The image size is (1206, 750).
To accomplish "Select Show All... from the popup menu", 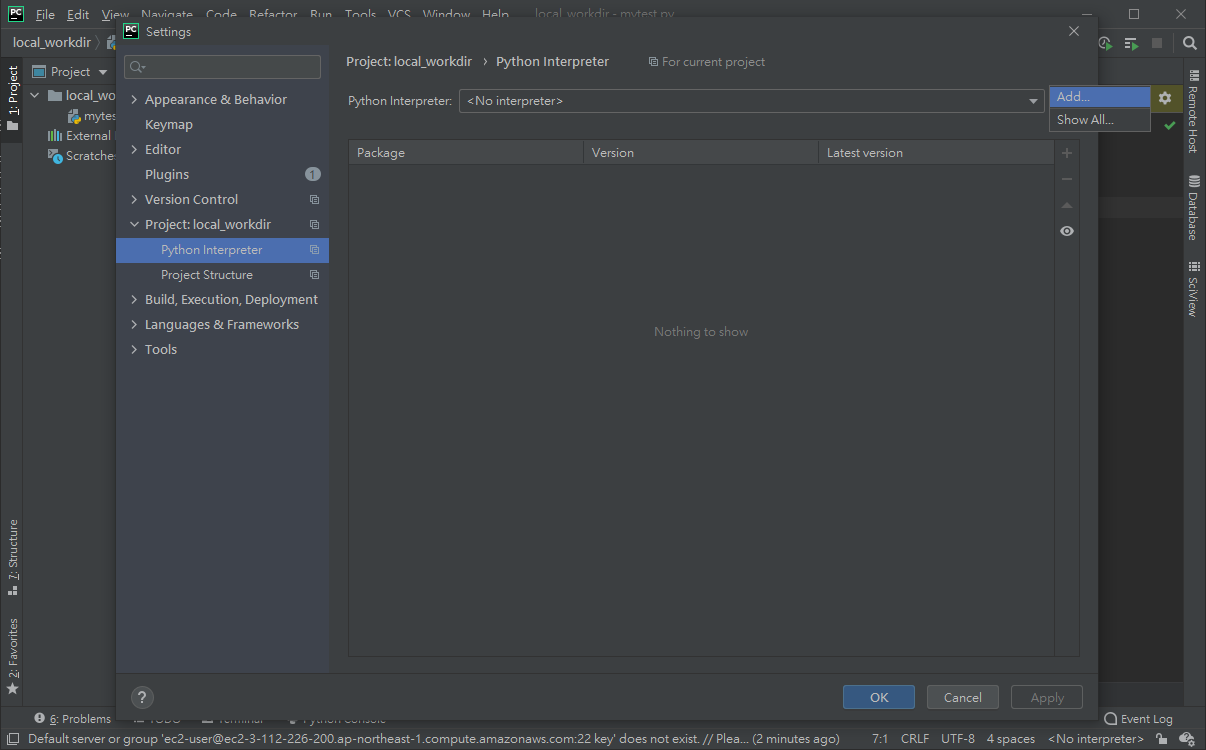I will tap(1099, 119).
